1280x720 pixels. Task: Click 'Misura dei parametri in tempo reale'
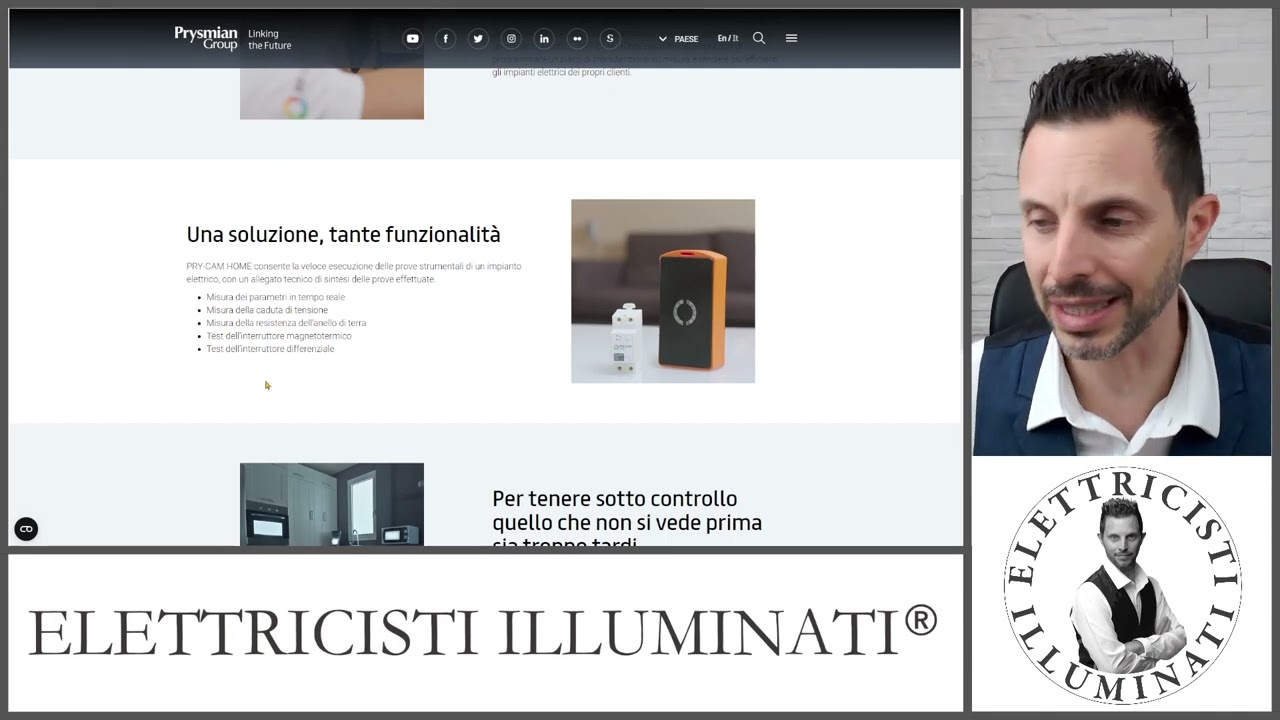point(276,297)
